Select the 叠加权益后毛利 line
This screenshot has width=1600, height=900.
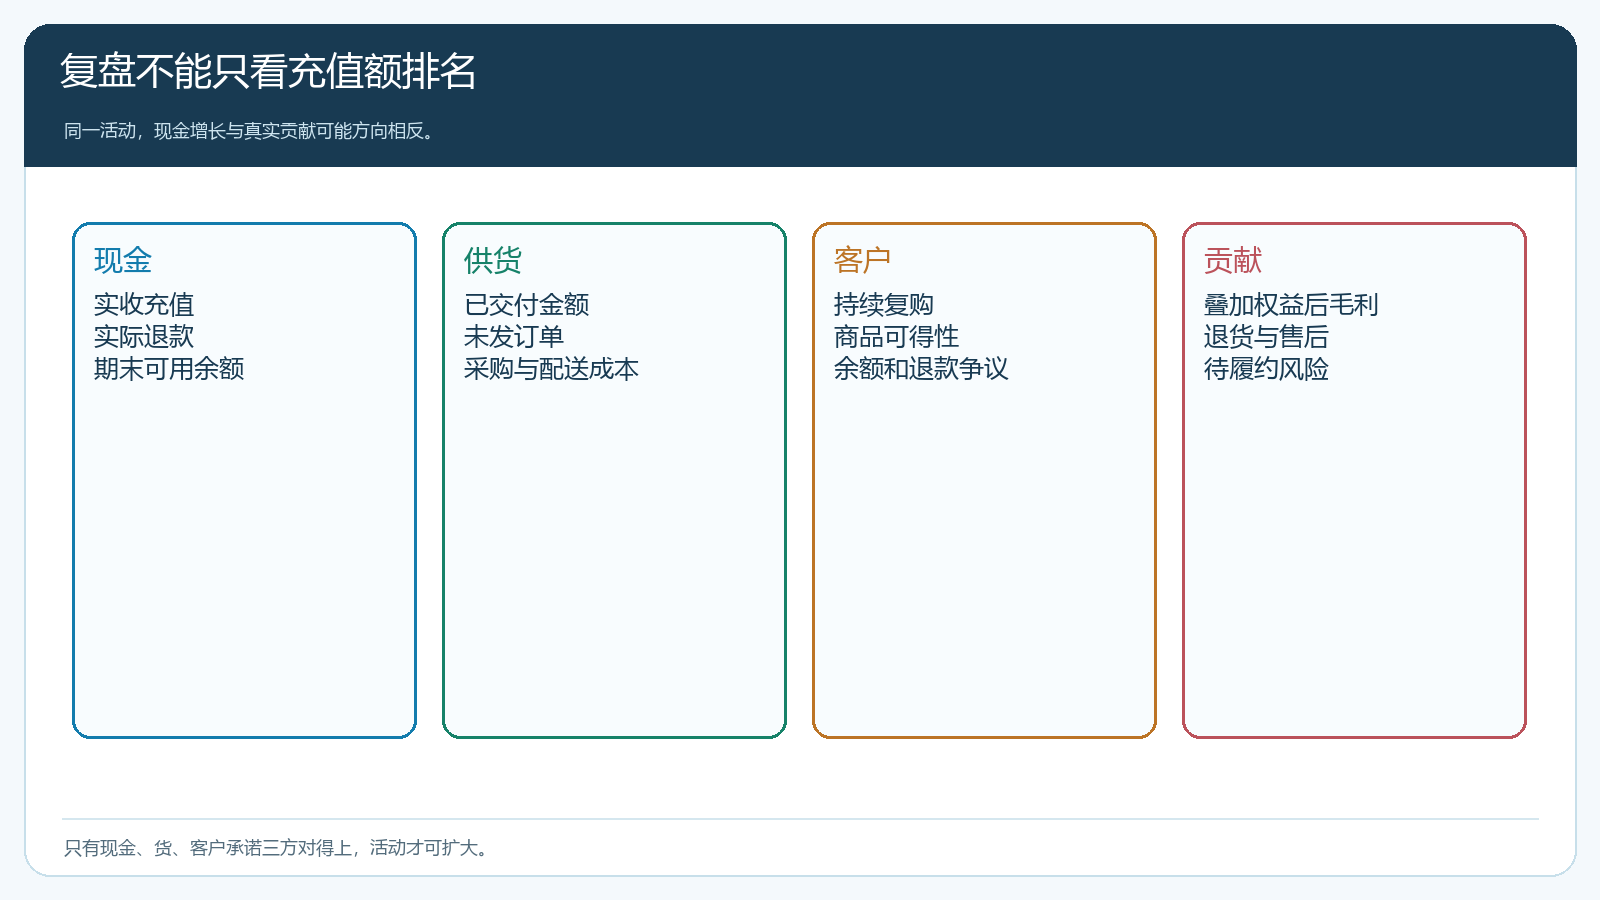tap(1291, 304)
